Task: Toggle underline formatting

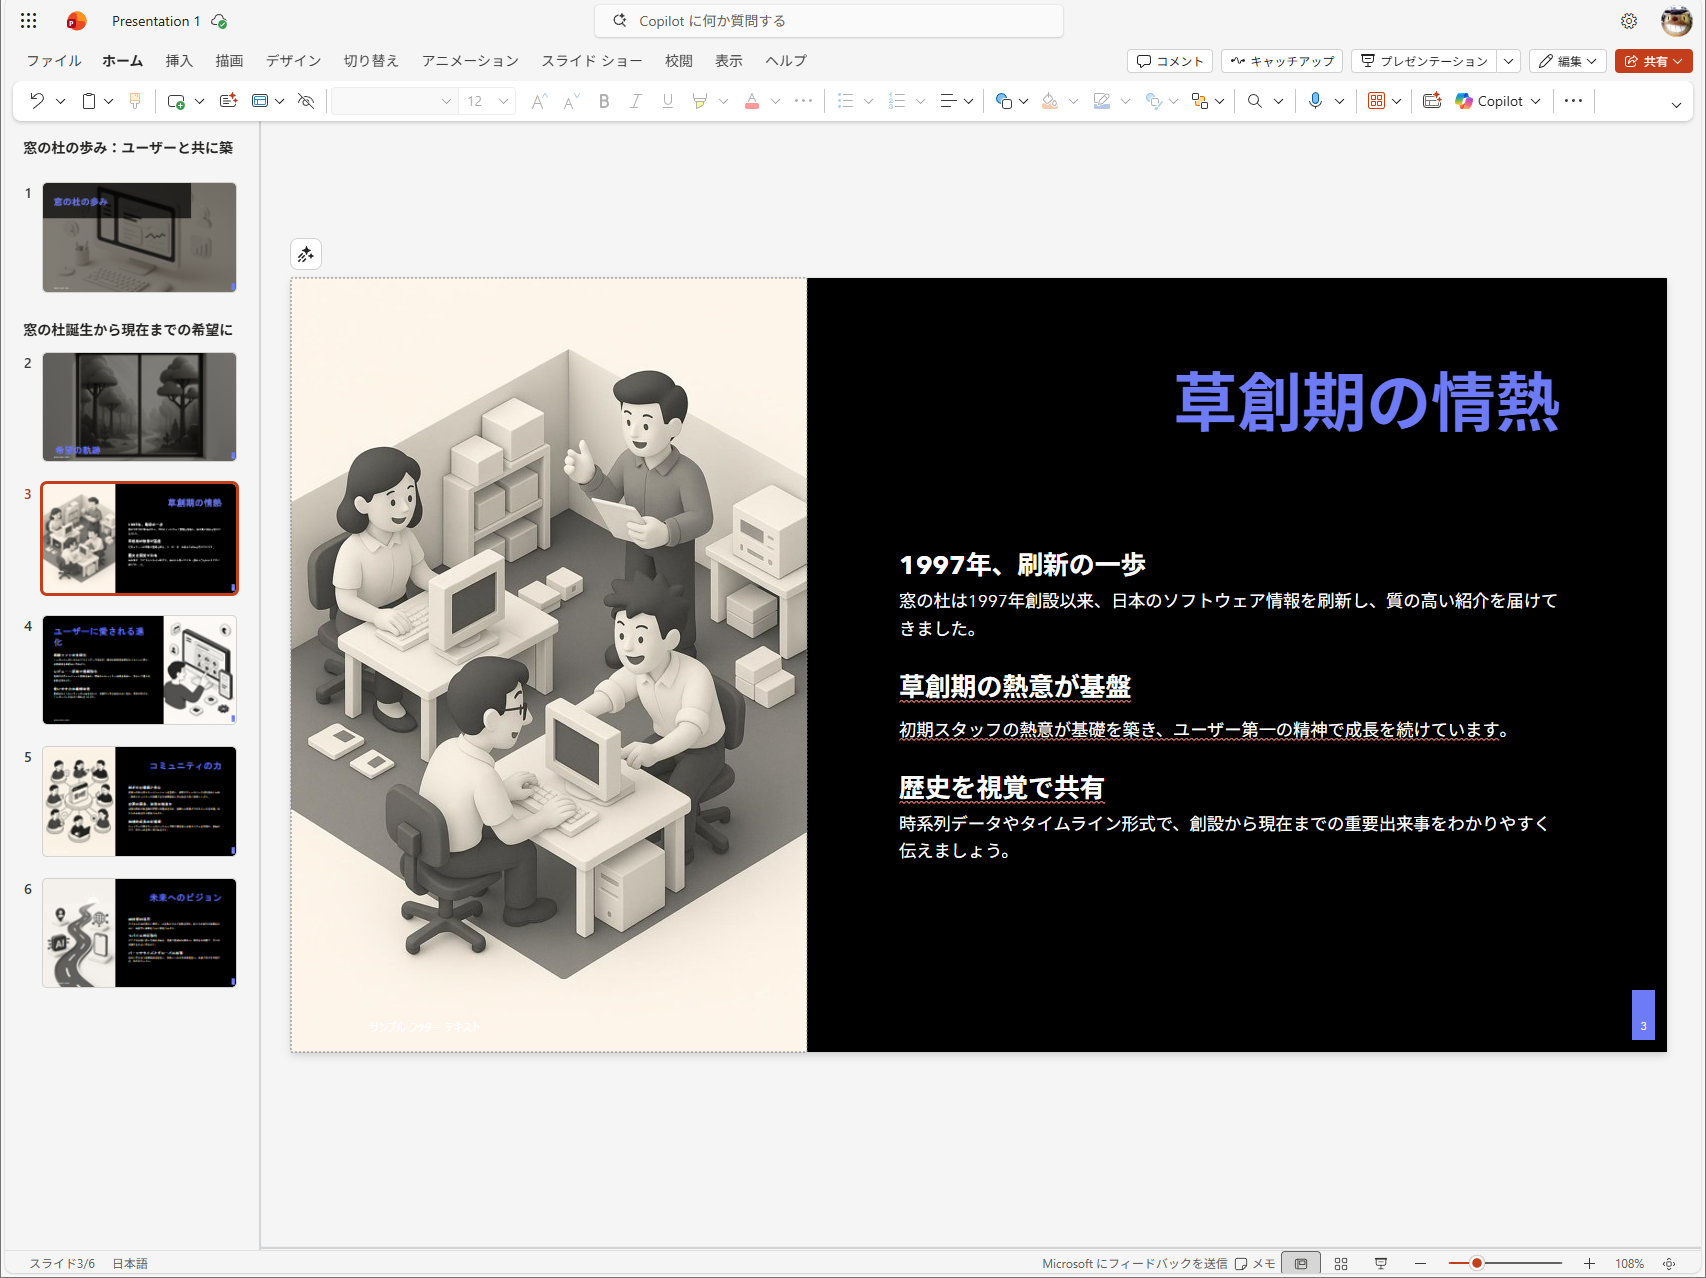Action: (667, 100)
